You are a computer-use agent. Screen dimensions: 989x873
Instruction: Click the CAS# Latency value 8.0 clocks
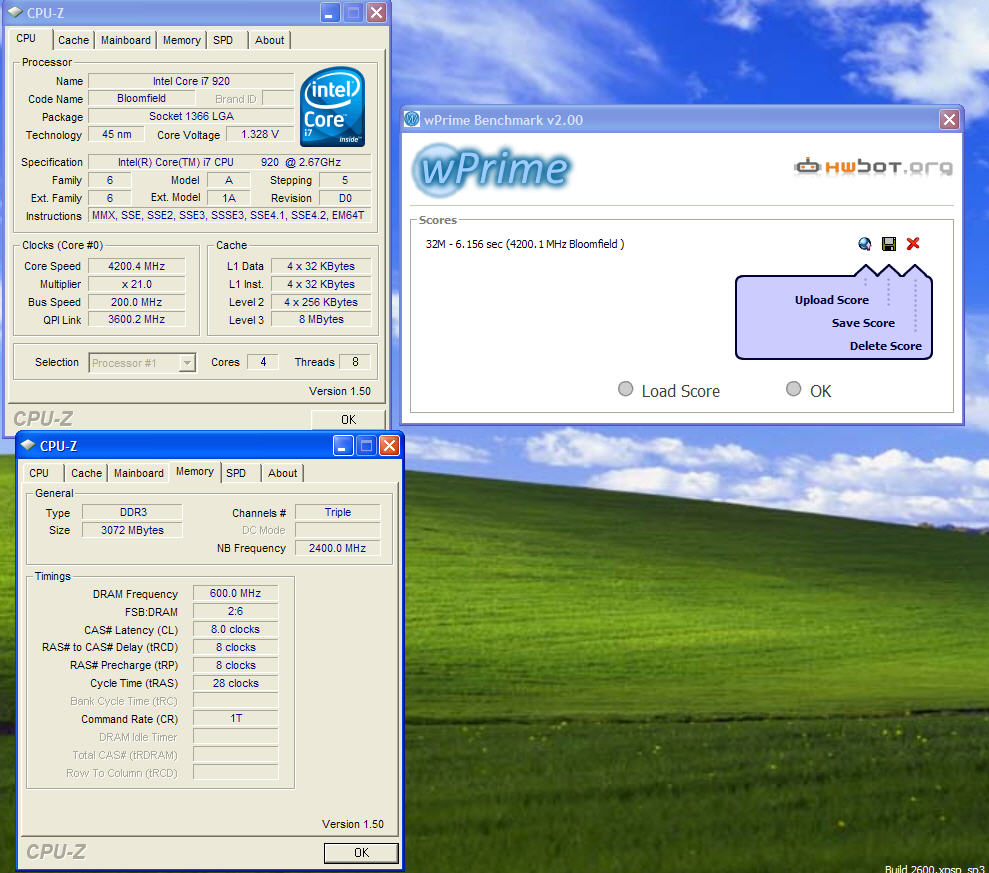235,629
